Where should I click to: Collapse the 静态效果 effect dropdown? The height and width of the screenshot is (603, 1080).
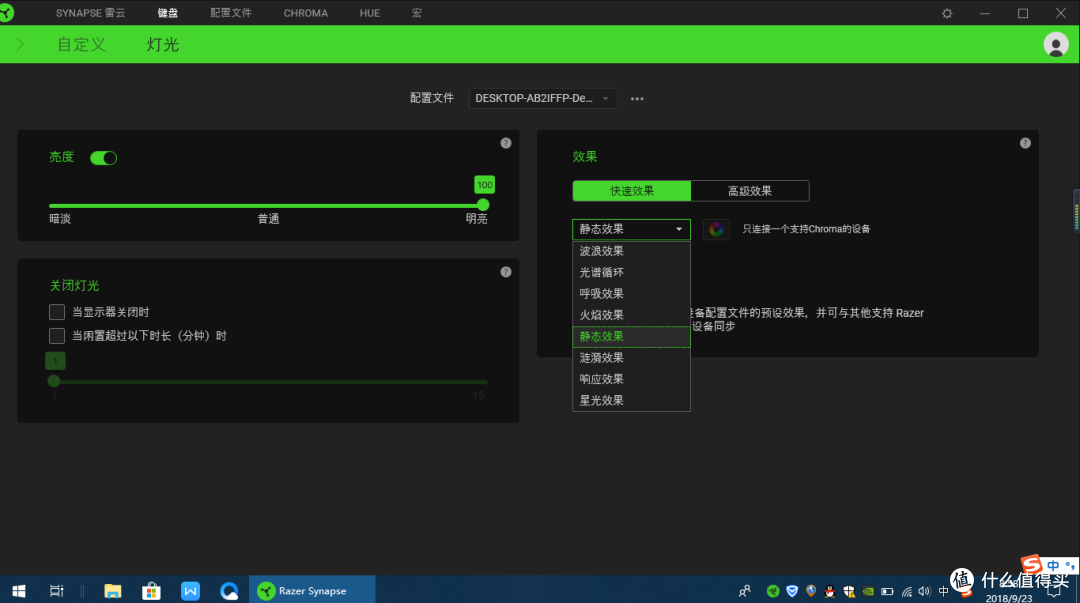click(x=631, y=229)
